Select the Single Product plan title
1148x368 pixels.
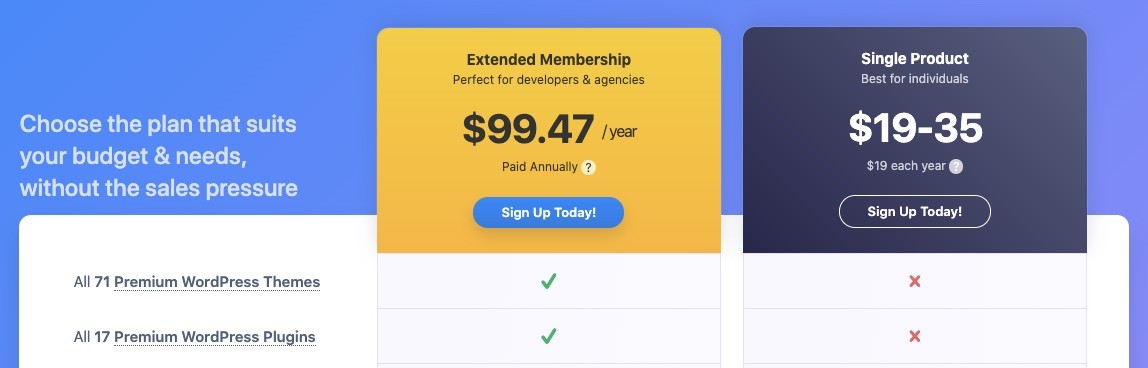[914, 59]
